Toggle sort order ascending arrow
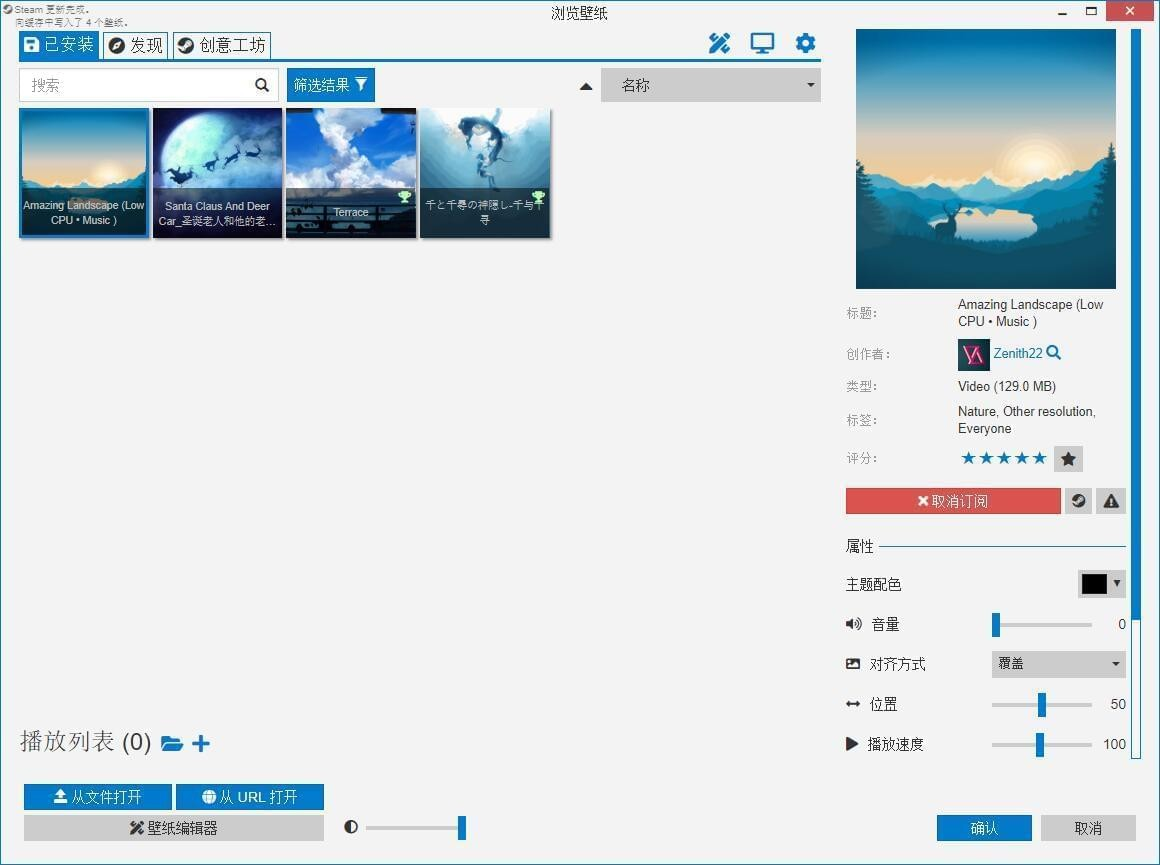The width and height of the screenshot is (1160, 865). point(586,86)
